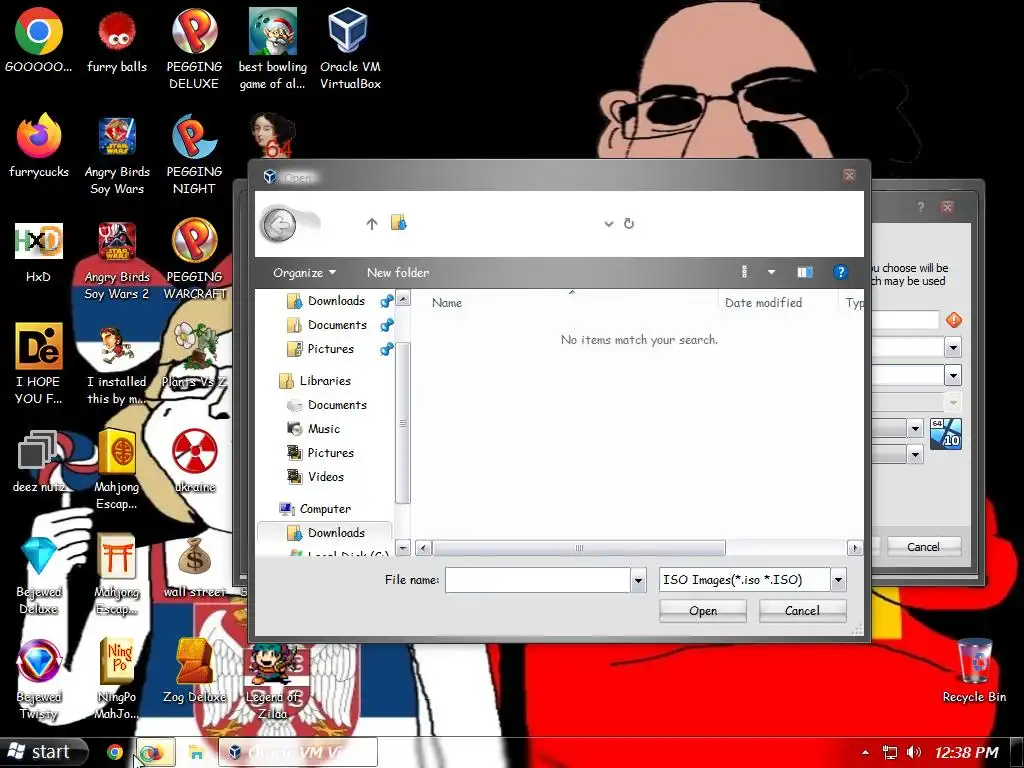
Task: Click the Open button
Action: pyautogui.click(x=703, y=611)
